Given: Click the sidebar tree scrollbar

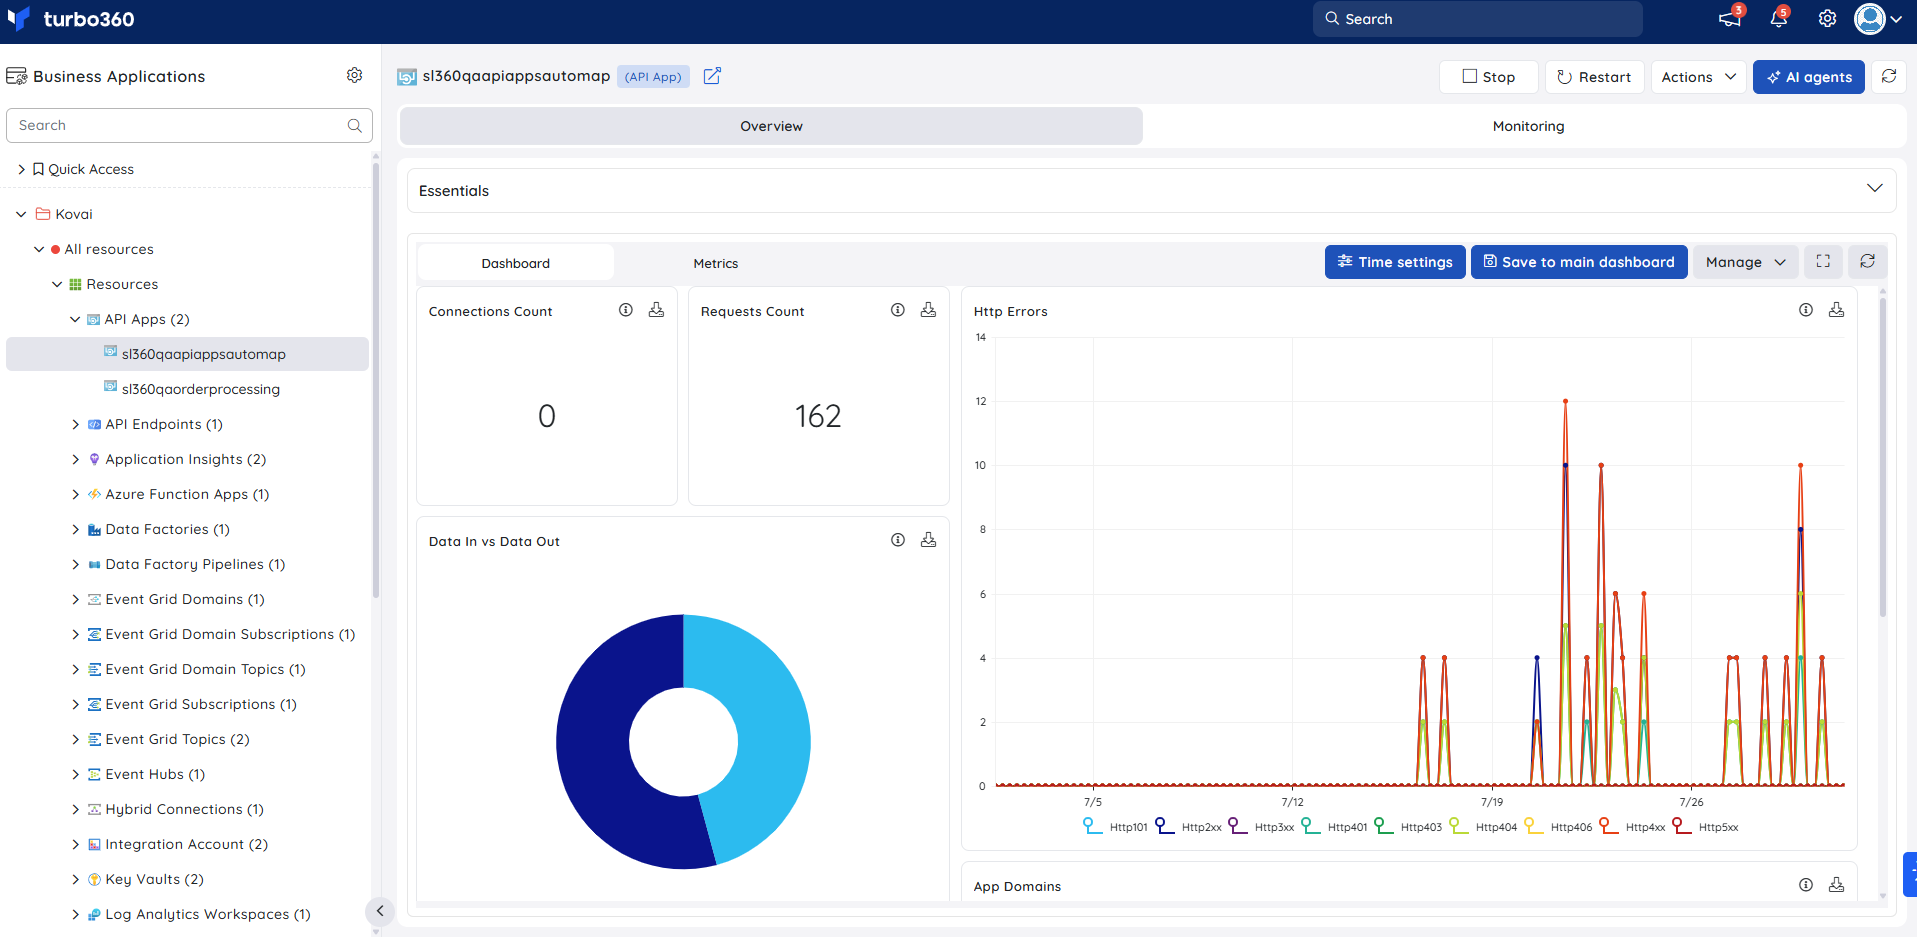Looking at the screenshot, I should tap(376, 380).
